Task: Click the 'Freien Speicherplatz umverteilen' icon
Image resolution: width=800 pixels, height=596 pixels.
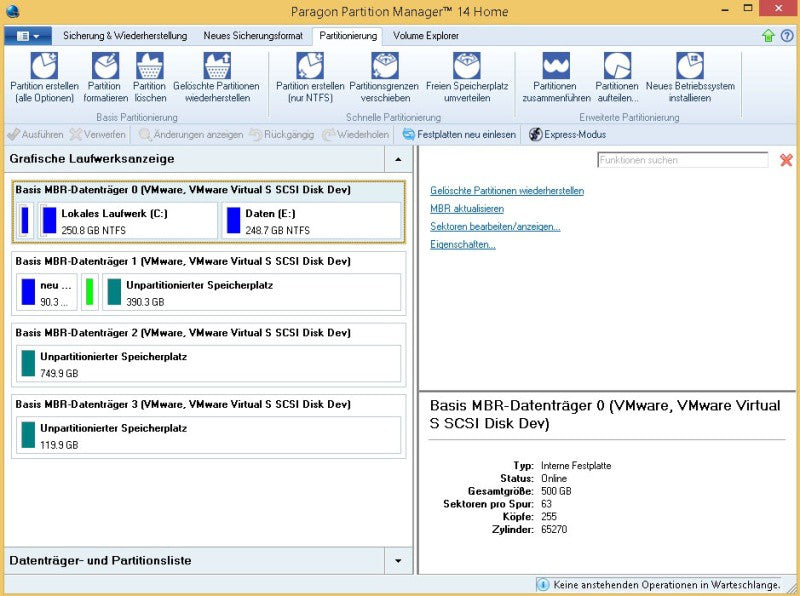Action: pyautogui.click(x=467, y=66)
